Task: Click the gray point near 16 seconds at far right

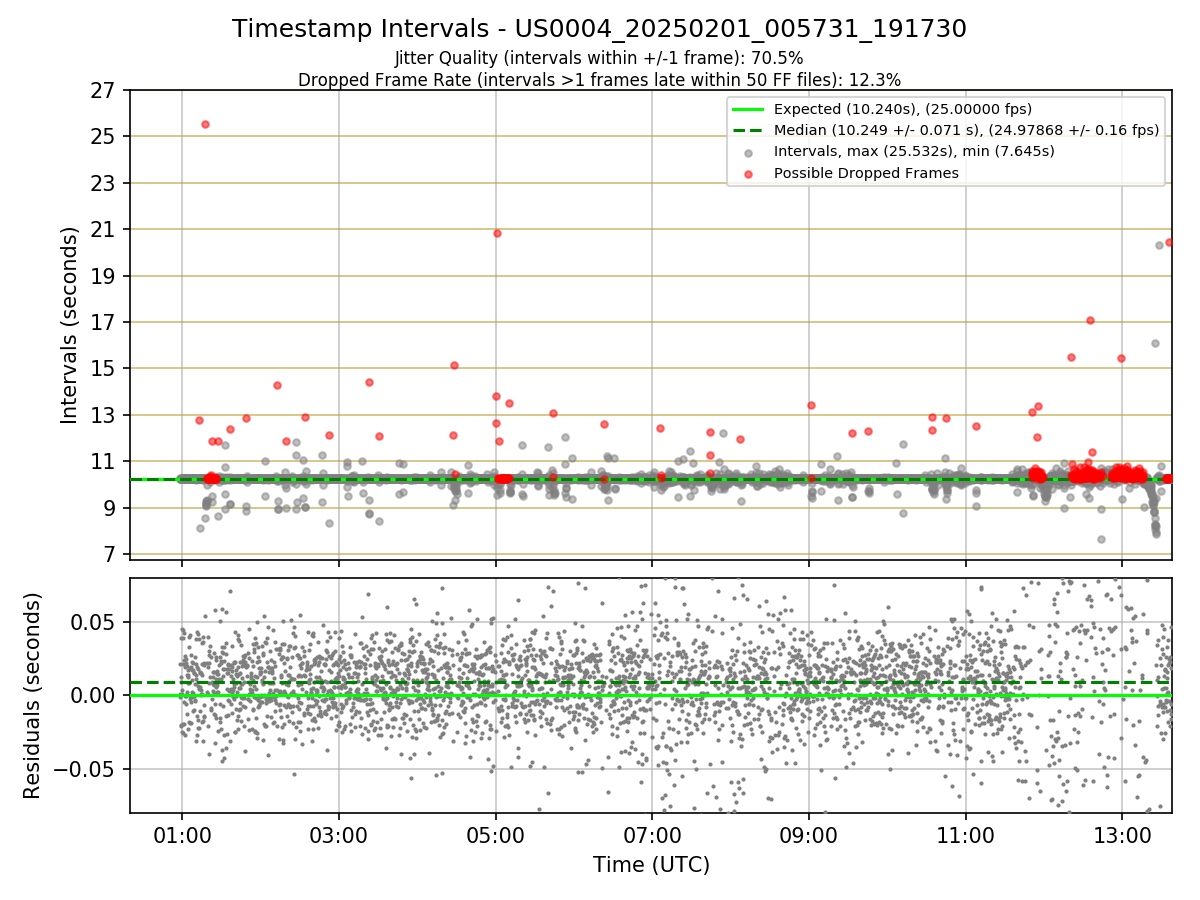Action: pyautogui.click(x=1155, y=343)
